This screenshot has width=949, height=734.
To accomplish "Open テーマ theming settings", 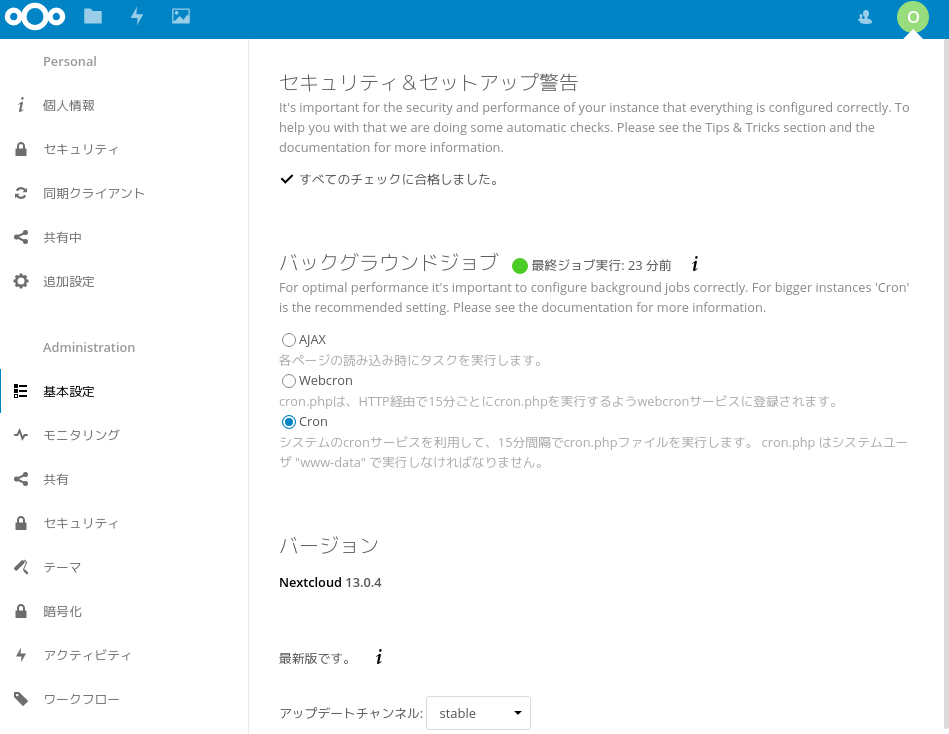I will [x=62, y=567].
